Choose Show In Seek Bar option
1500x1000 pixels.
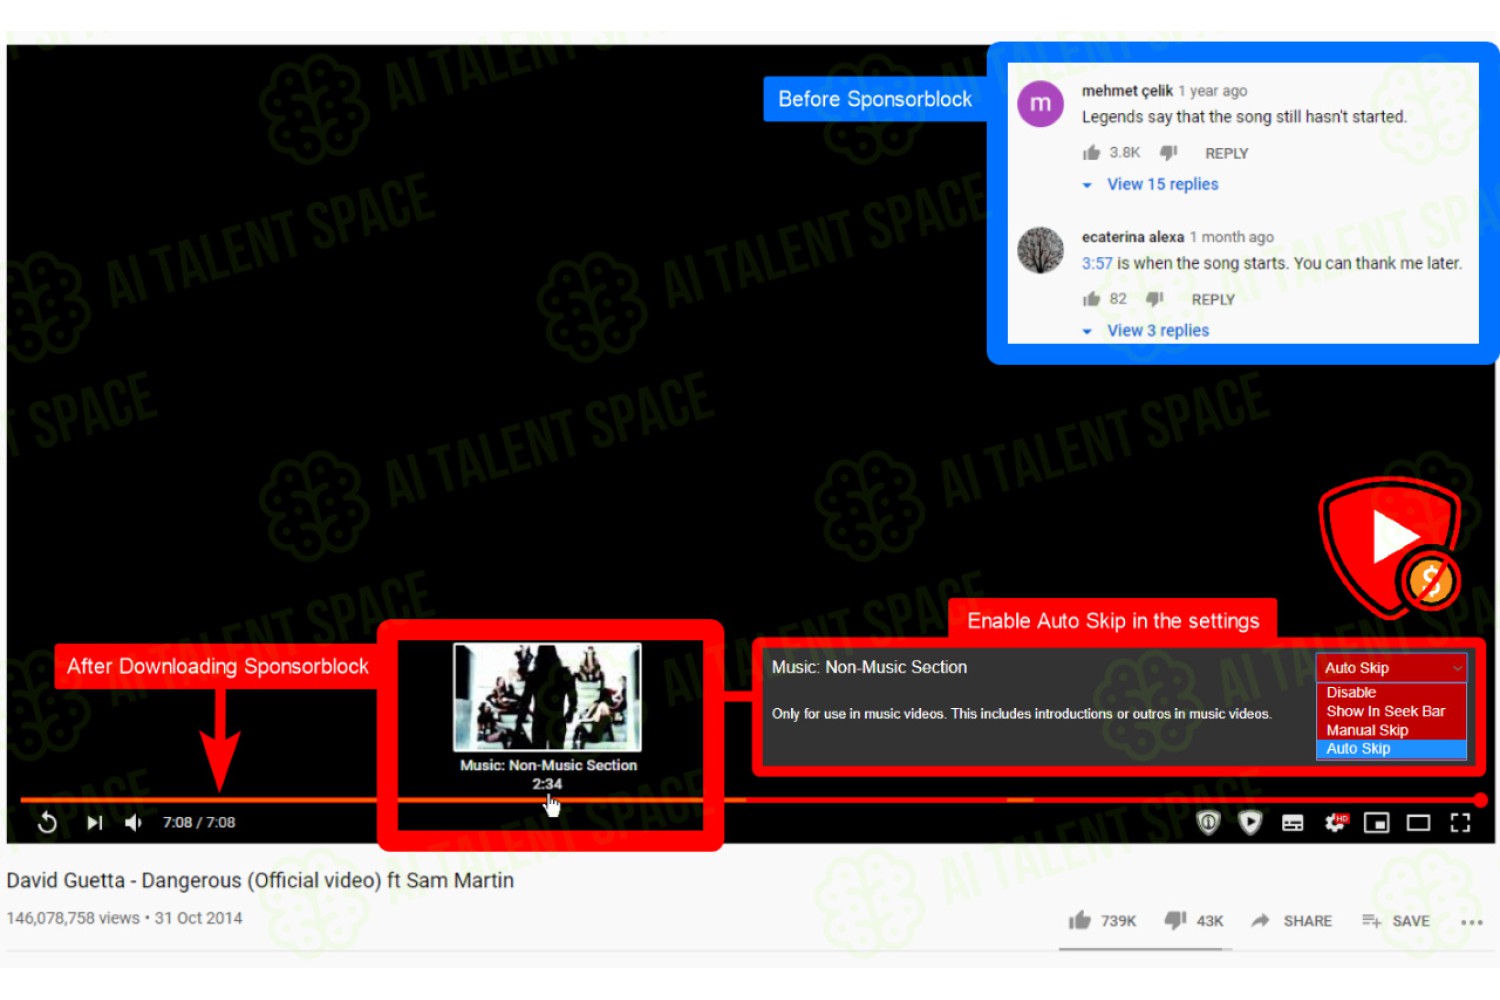pos(1391,711)
